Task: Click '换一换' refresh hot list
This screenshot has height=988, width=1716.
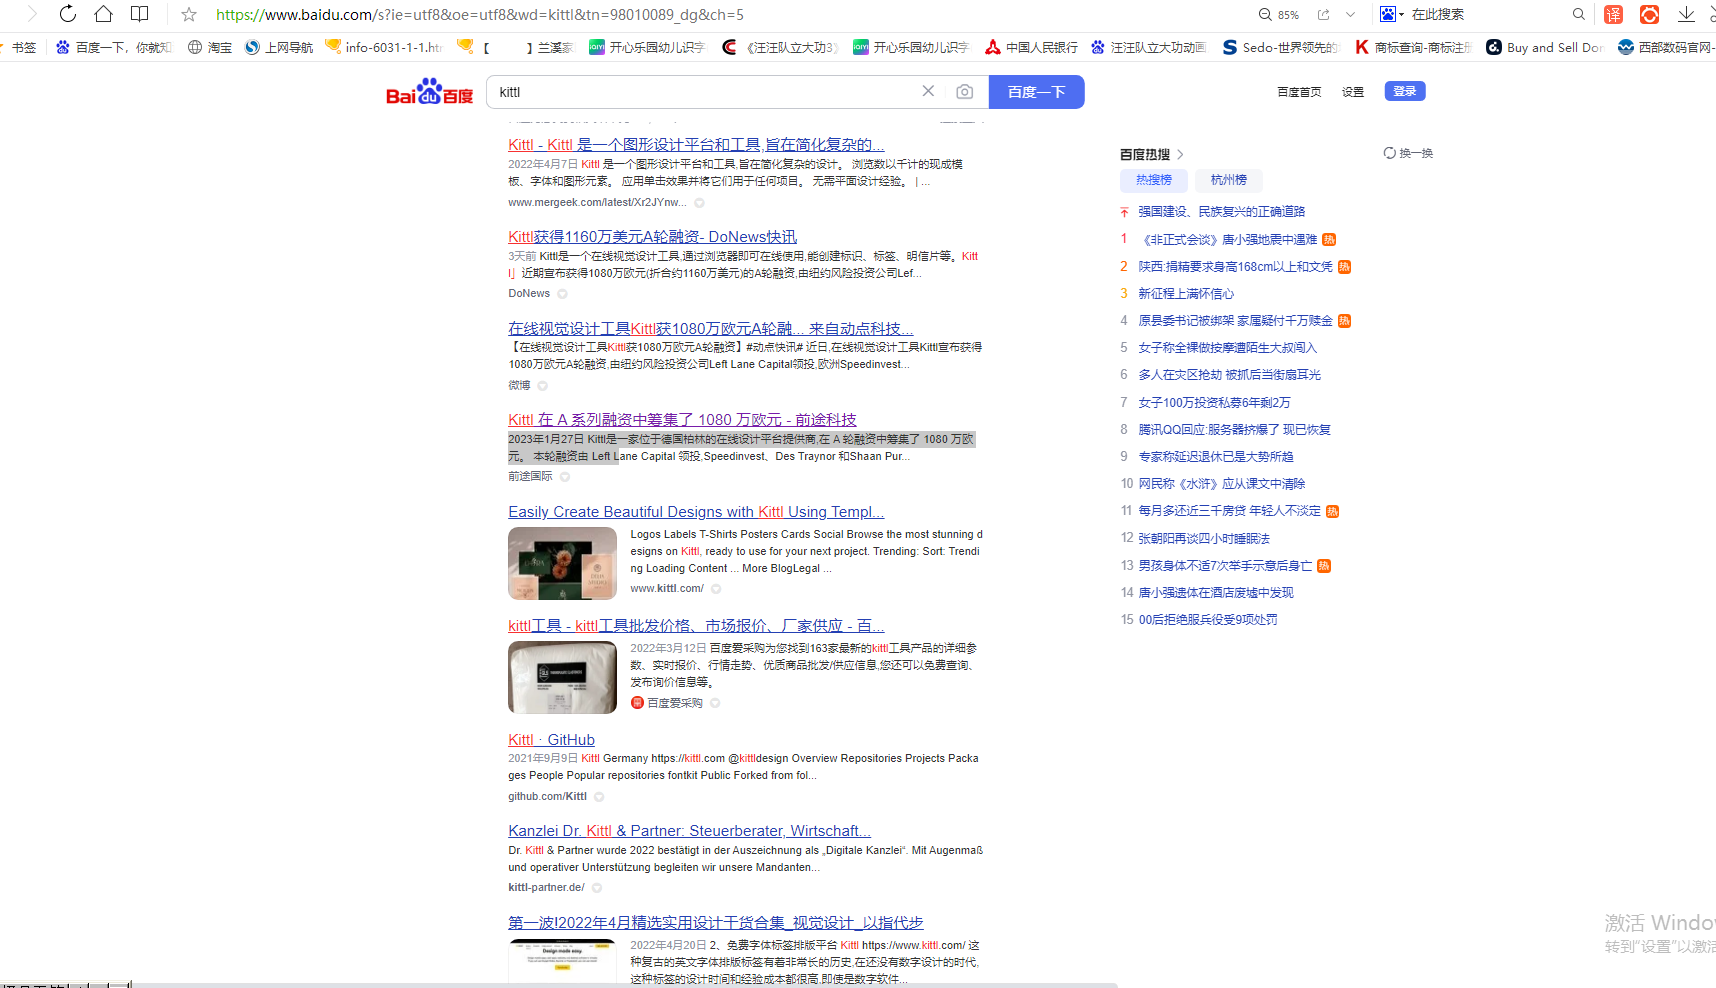Action: [x=1408, y=153]
